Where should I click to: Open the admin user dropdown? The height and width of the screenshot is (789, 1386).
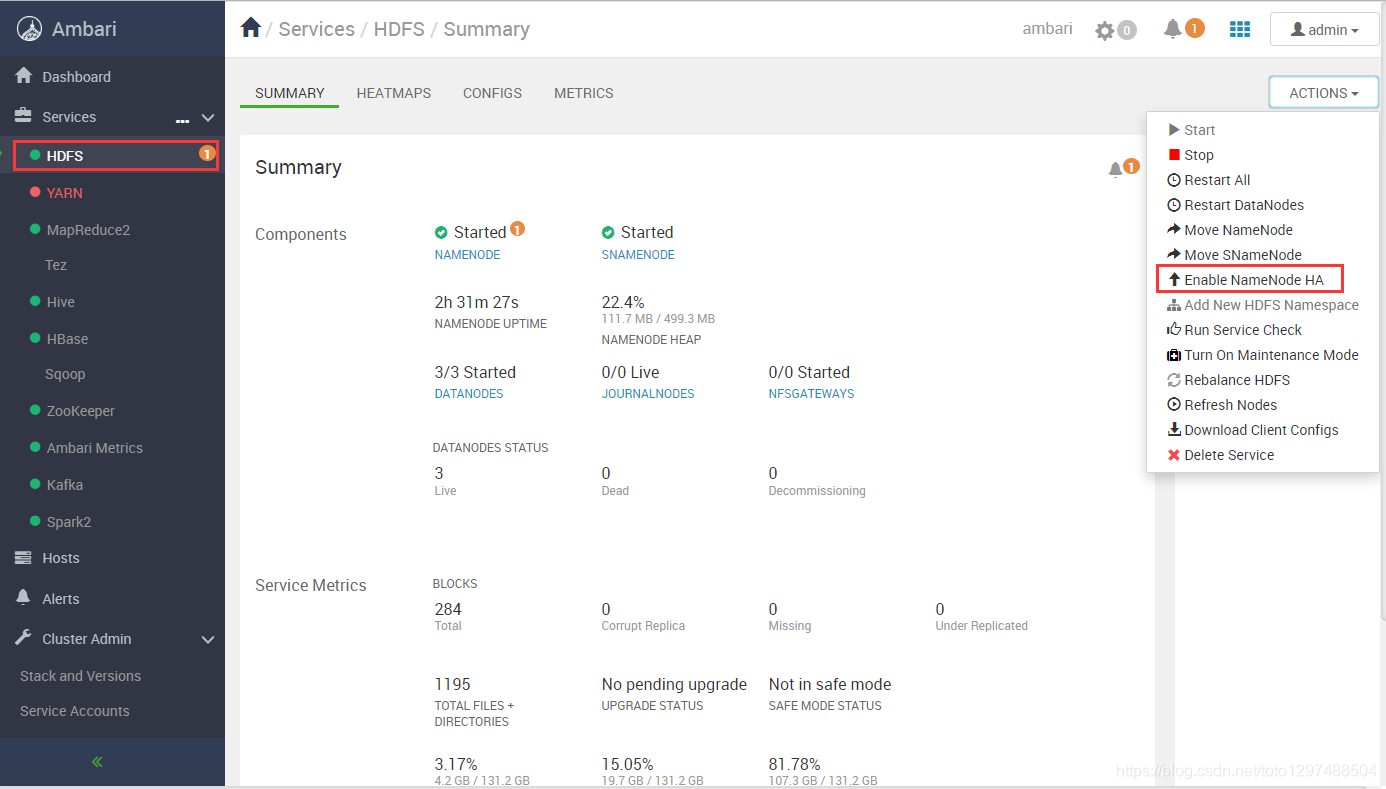point(1324,30)
